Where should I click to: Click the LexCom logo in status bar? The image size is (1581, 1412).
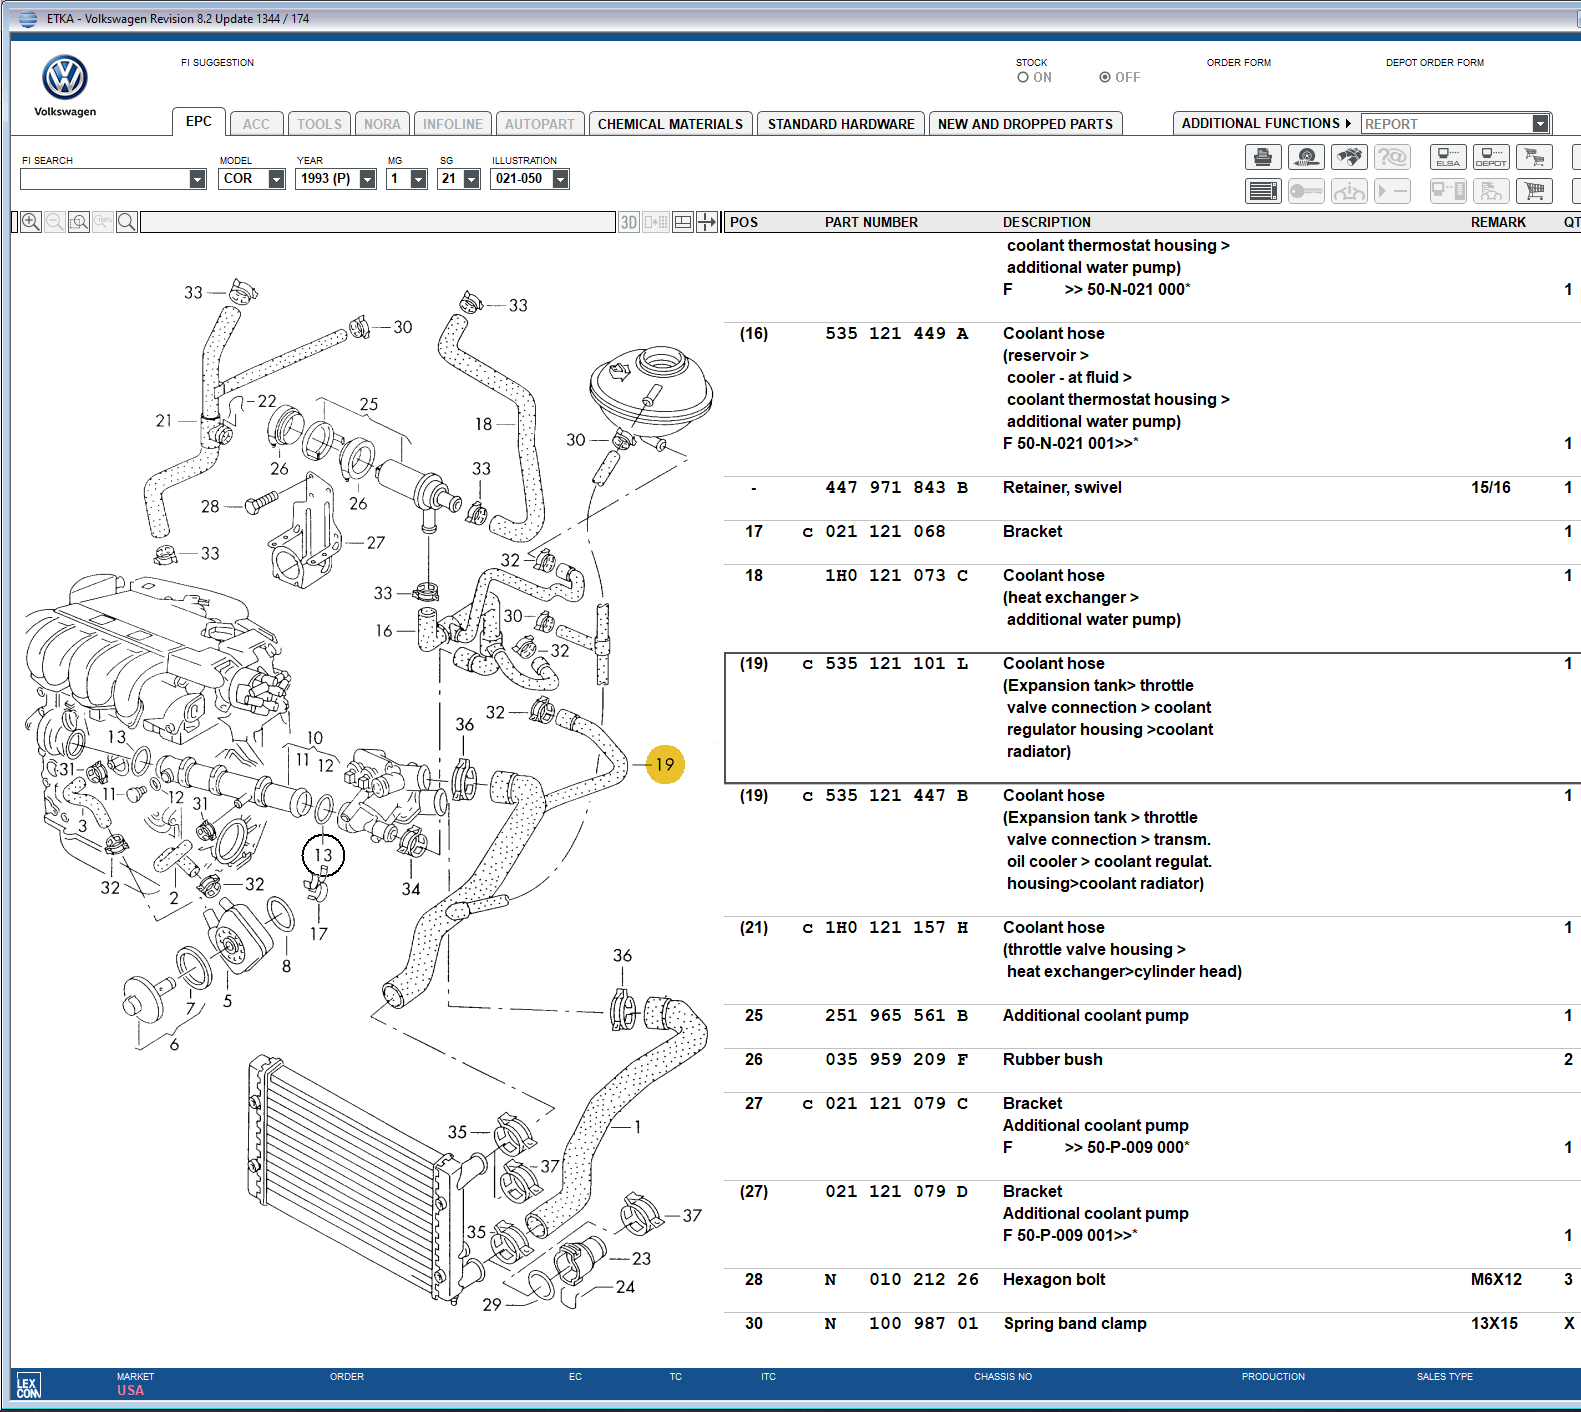28,1386
